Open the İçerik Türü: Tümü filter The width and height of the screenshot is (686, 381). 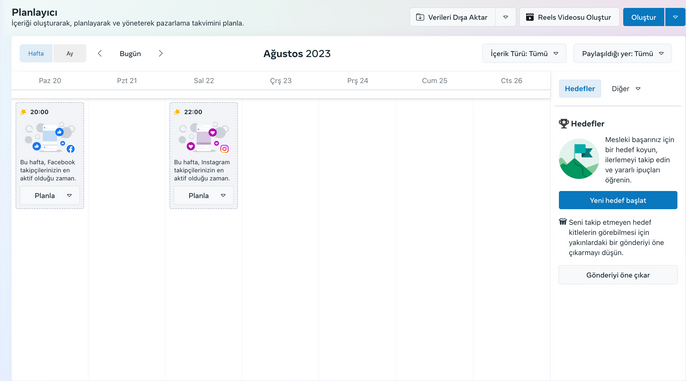(x=524, y=53)
